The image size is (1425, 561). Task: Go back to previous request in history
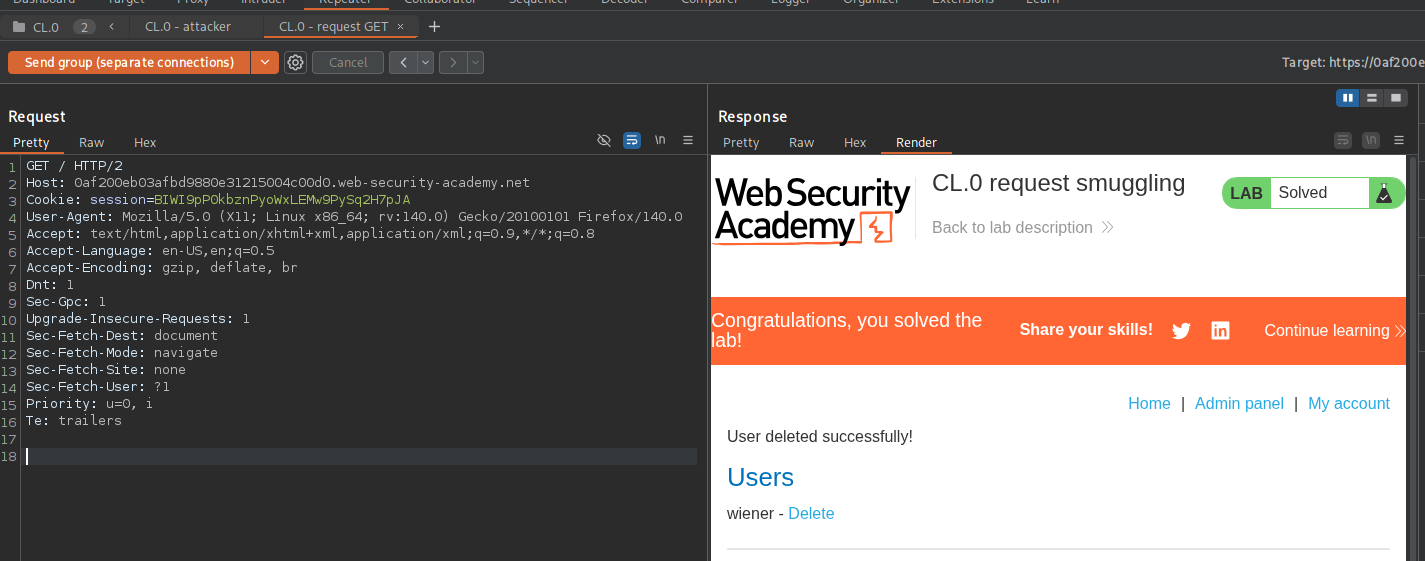(x=403, y=63)
